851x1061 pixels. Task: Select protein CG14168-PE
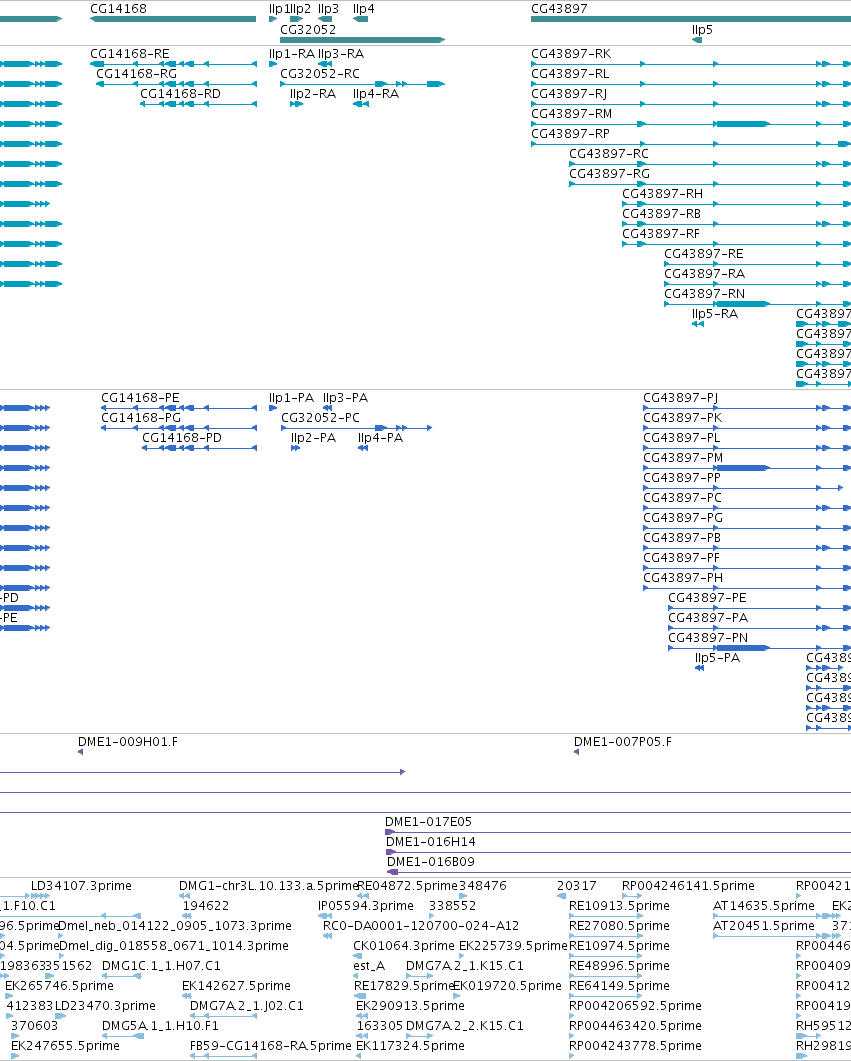tap(140, 398)
